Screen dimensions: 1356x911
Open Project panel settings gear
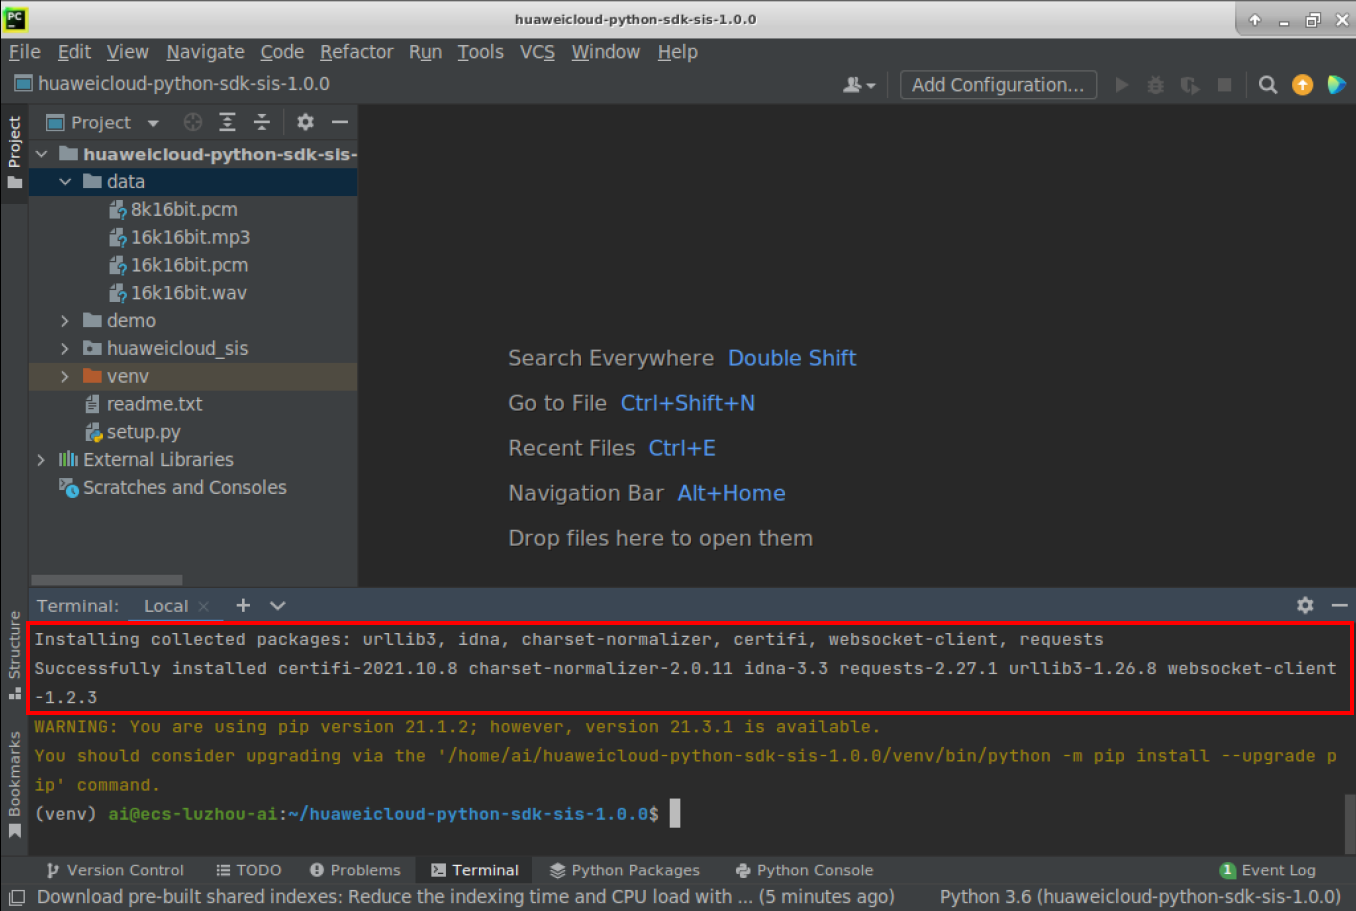[305, 122]
